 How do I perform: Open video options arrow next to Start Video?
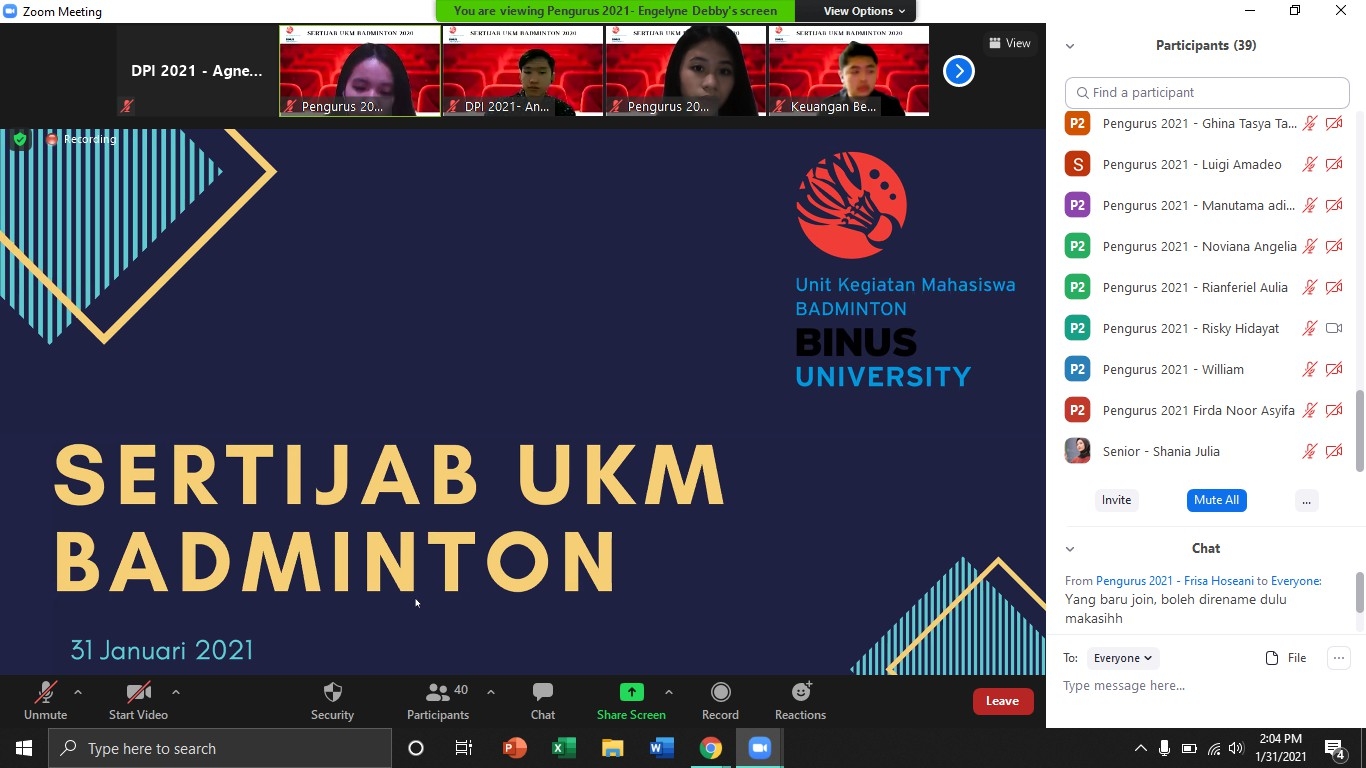176,692
